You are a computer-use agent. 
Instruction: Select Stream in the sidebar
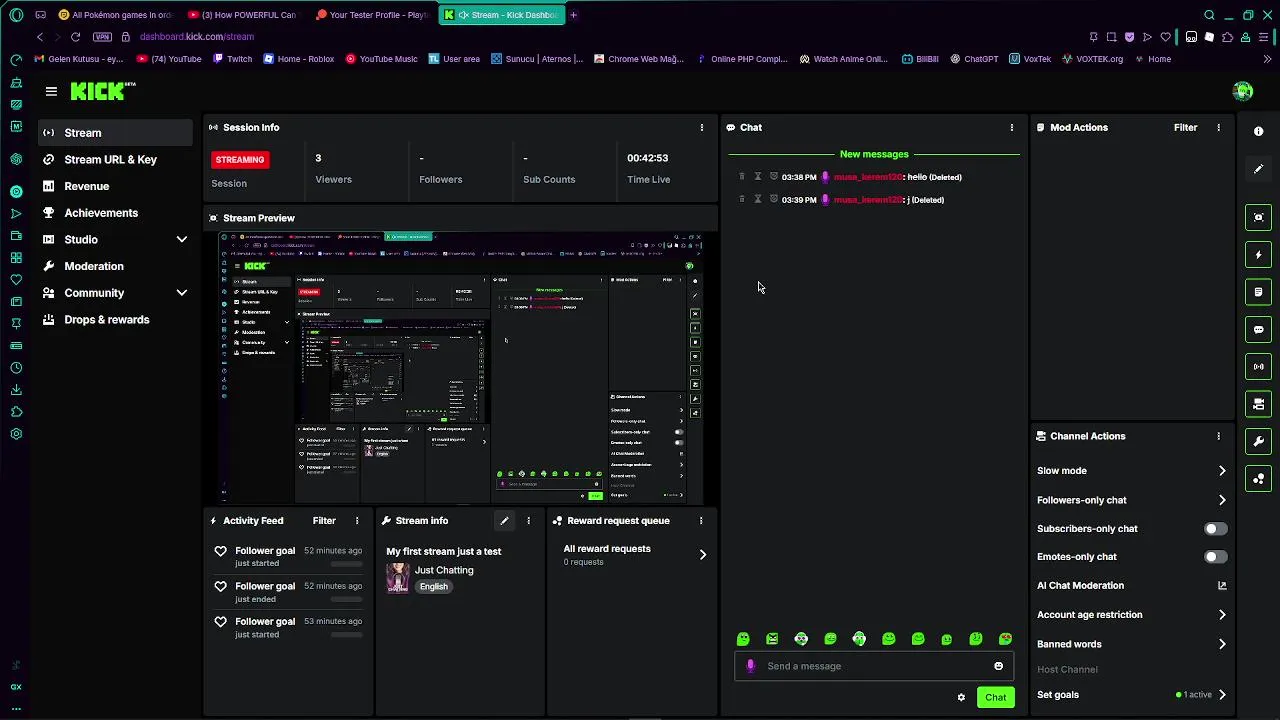pos(116,133)
